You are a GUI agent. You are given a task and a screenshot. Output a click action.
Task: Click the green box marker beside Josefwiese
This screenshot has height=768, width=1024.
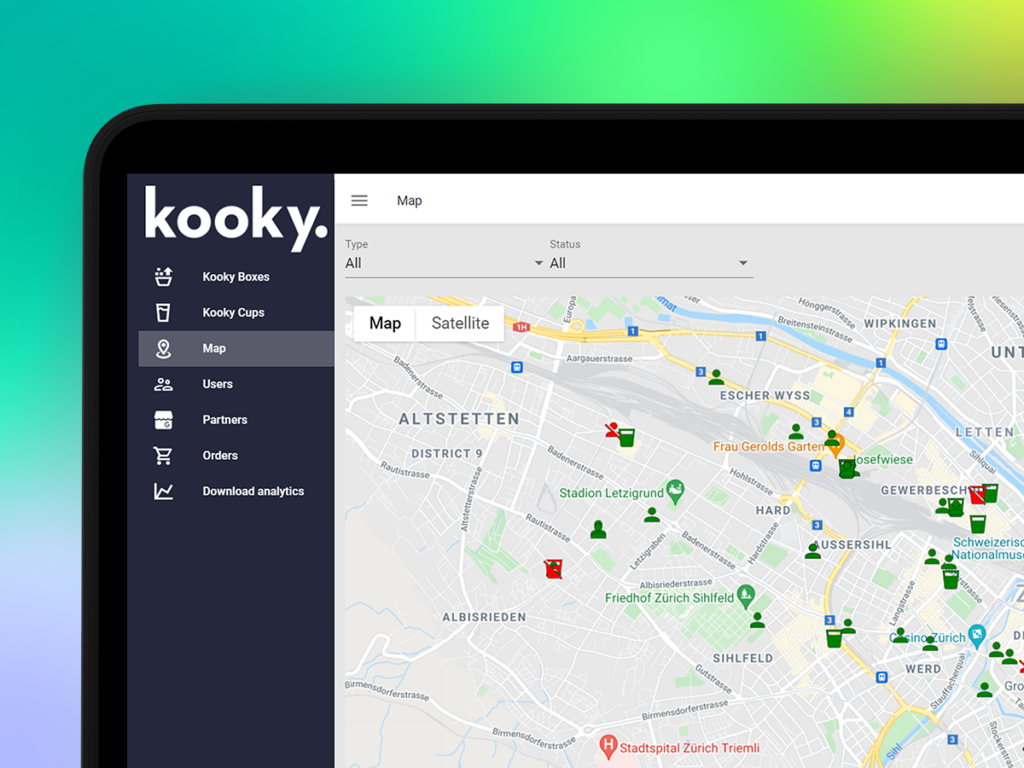click(847, 469)
